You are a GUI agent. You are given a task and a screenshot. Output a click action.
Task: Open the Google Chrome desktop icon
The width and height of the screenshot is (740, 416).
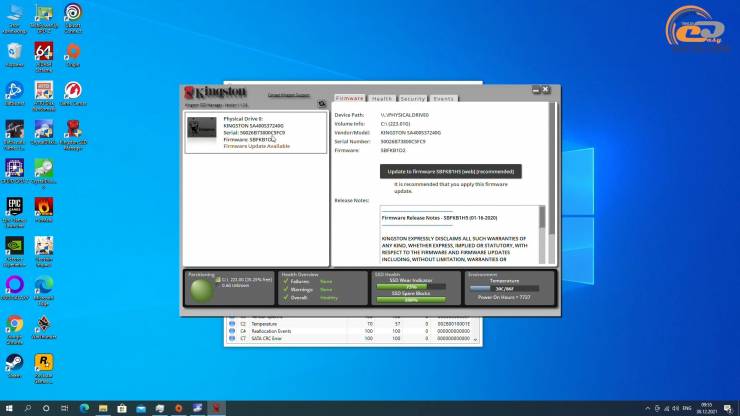[x=15, y=330]
